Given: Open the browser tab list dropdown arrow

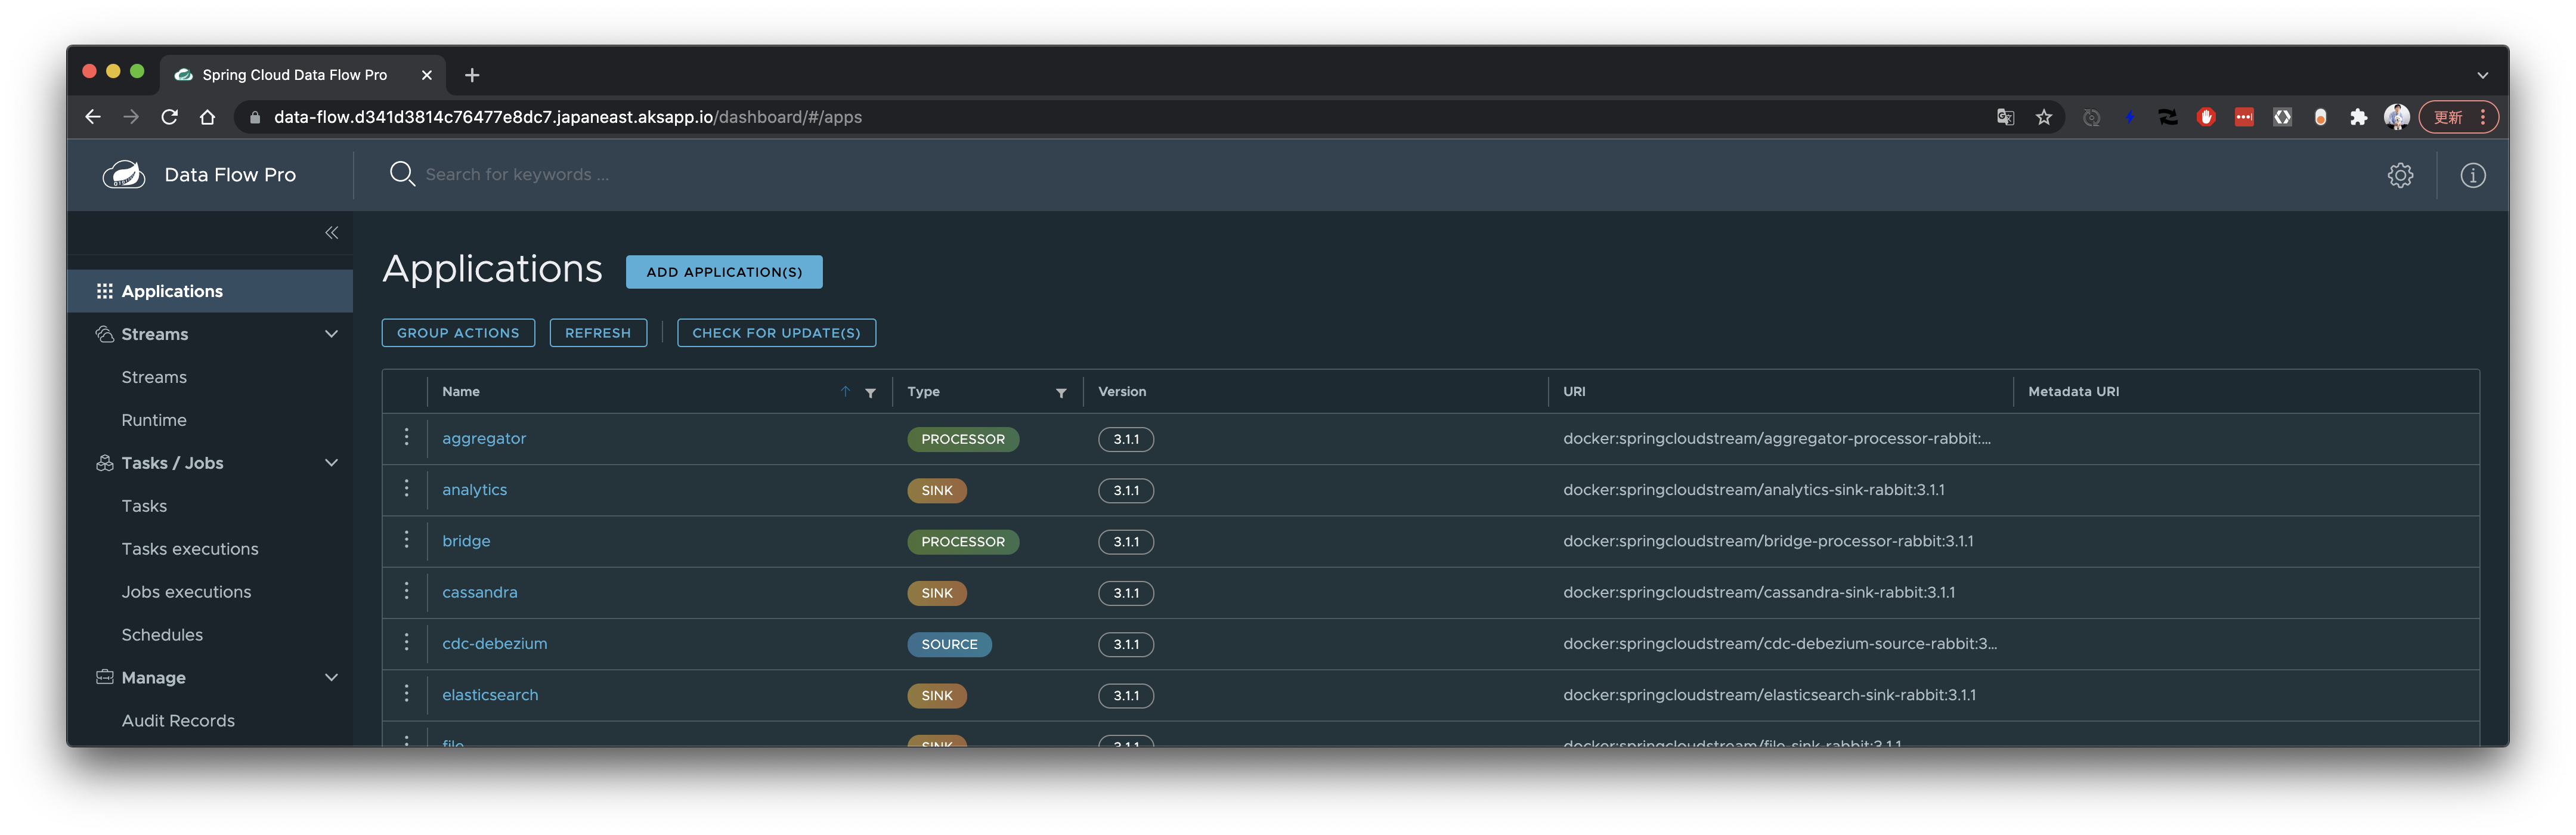Looking at the screenshot, I should coord(2482,75).
